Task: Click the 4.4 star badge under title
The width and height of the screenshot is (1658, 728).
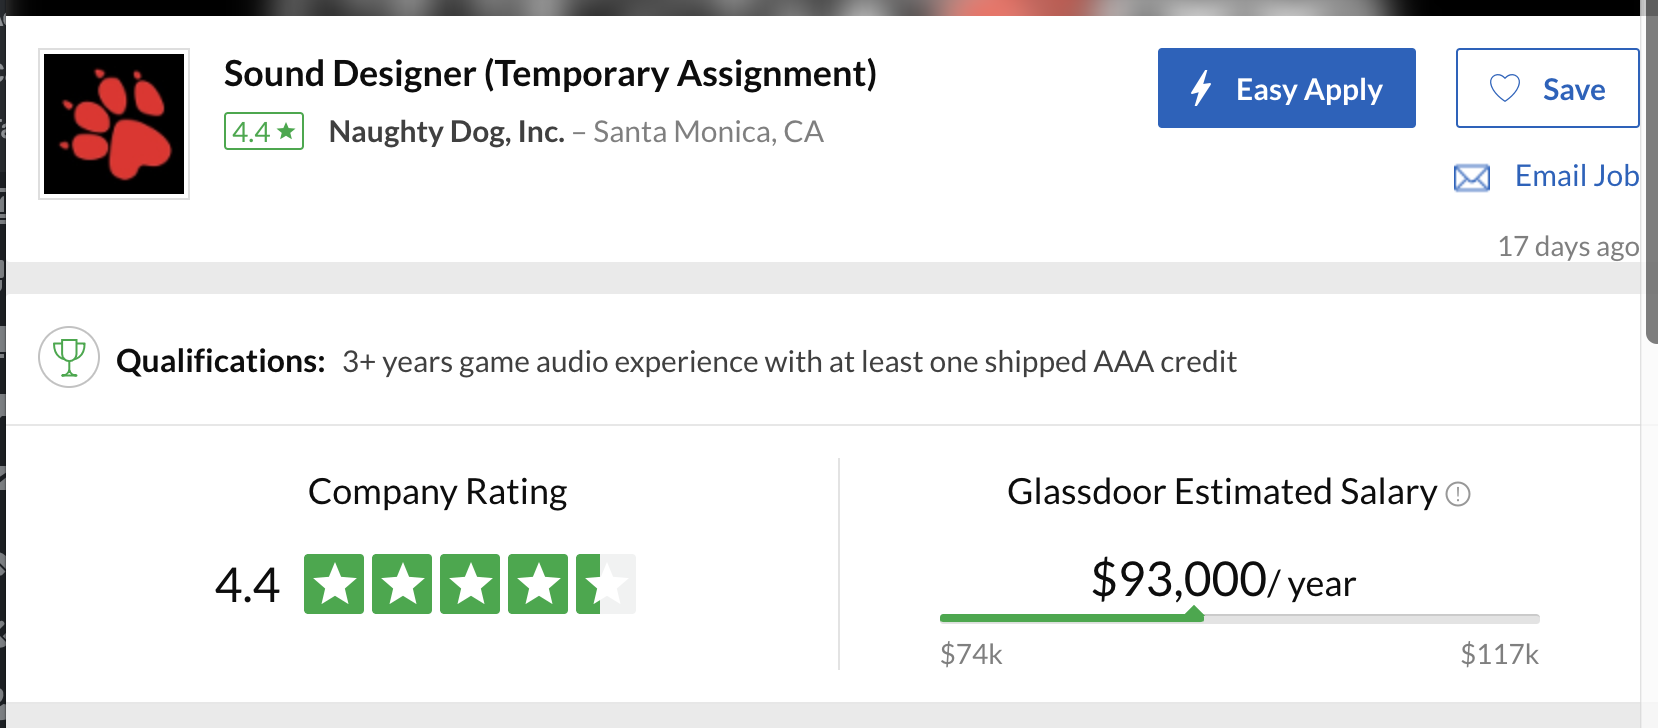Action: point(264,132)
